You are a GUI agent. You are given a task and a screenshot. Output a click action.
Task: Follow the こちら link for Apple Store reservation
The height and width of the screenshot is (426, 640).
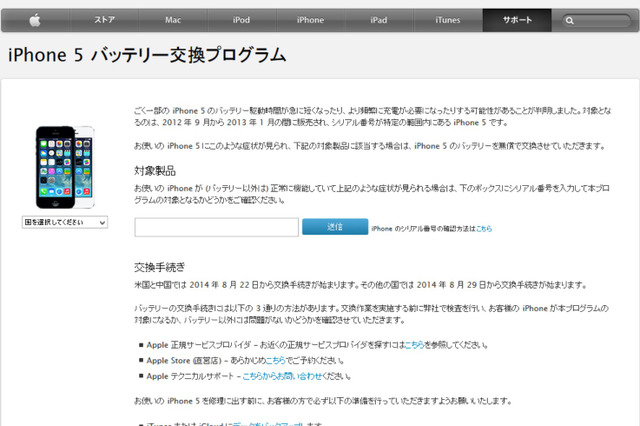tap(276, 360)
